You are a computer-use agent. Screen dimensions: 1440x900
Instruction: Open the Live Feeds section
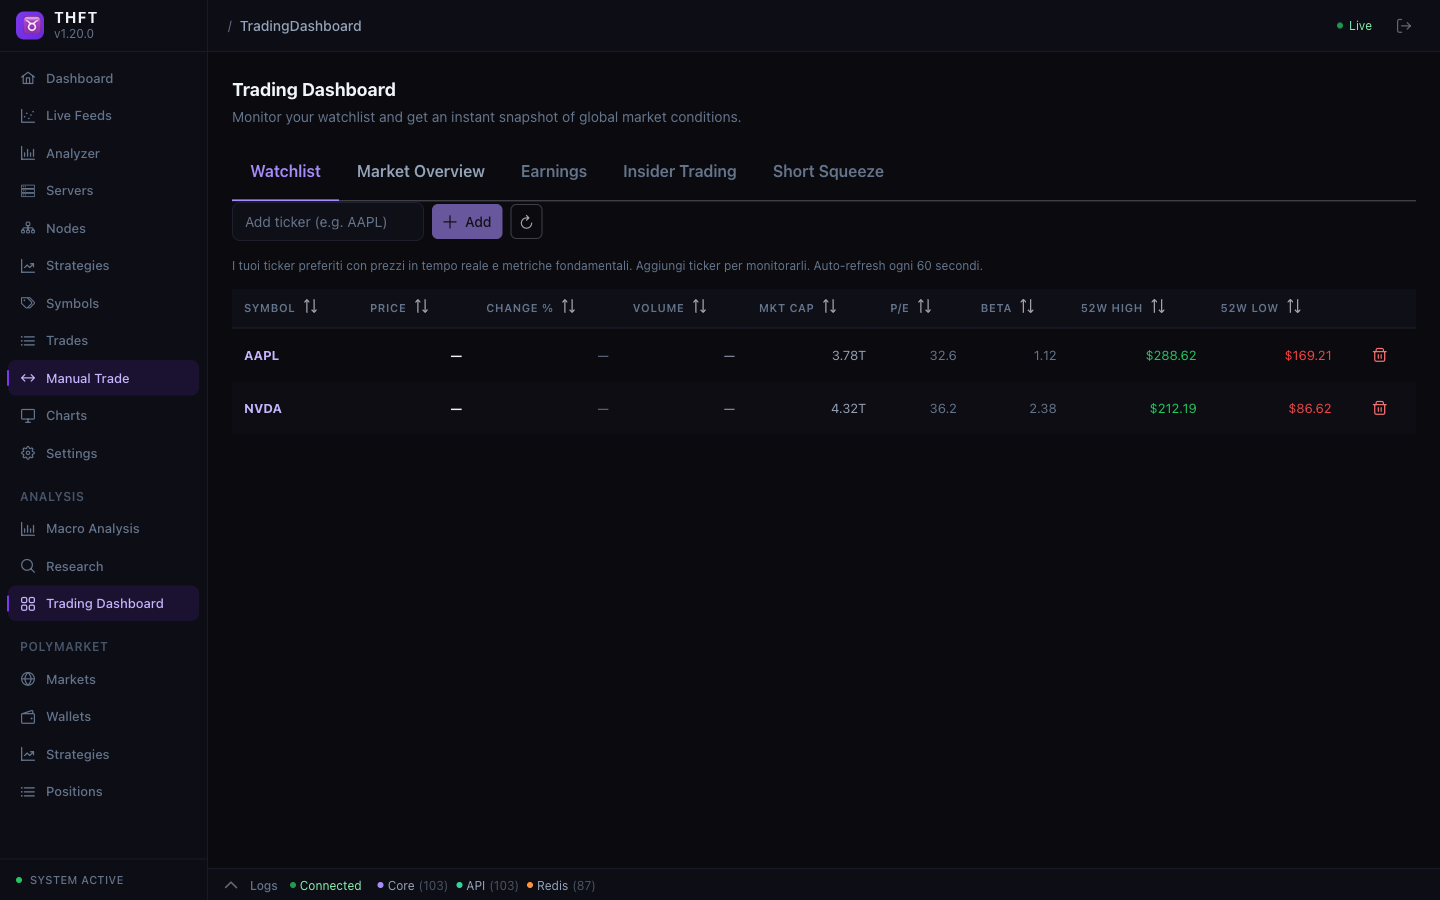coord(79,115)
